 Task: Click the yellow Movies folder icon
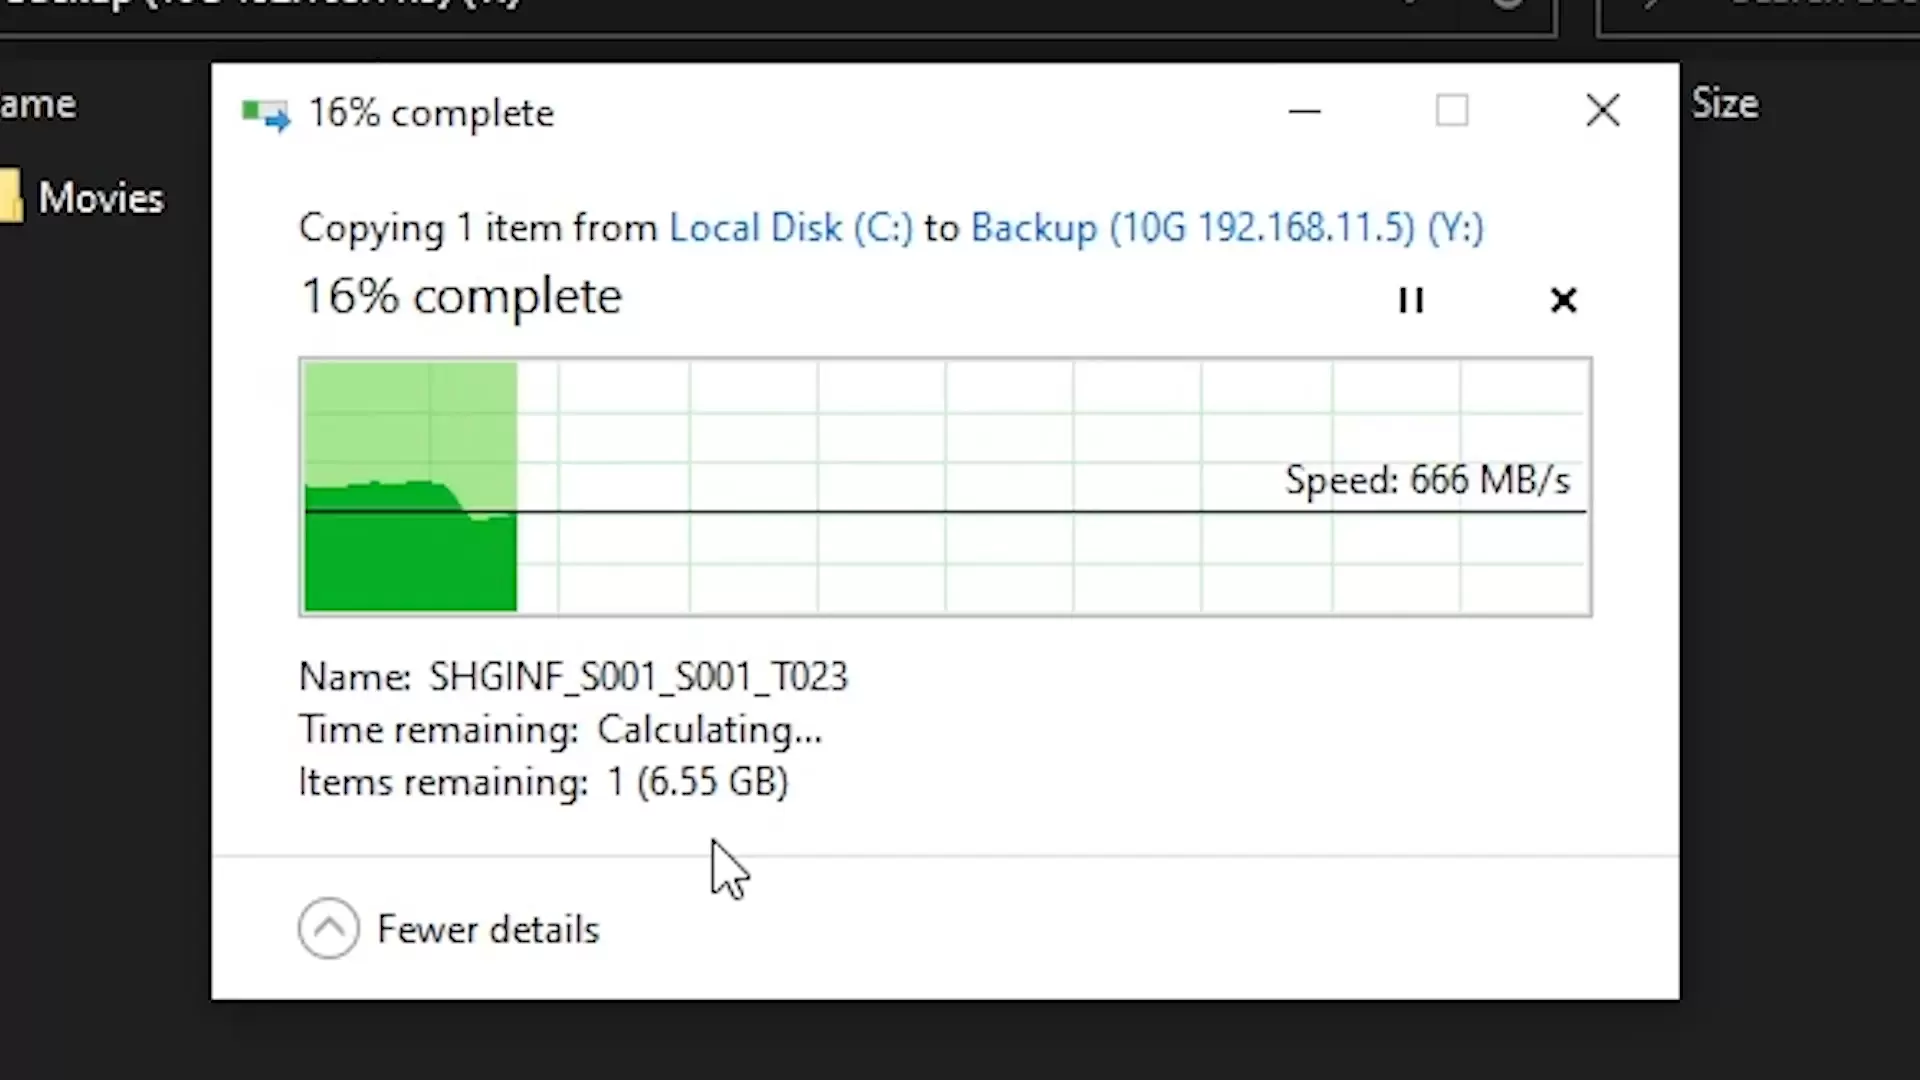10,196
